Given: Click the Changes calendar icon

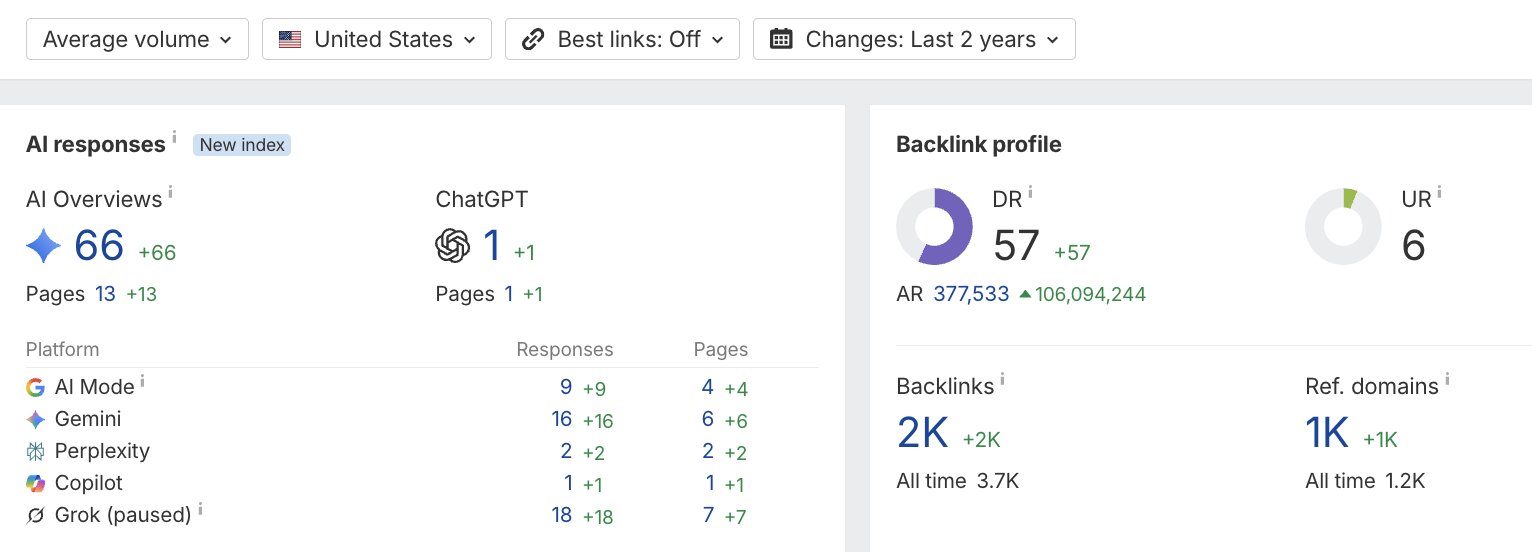Looking at the screenshot, I should pos(781,39).
